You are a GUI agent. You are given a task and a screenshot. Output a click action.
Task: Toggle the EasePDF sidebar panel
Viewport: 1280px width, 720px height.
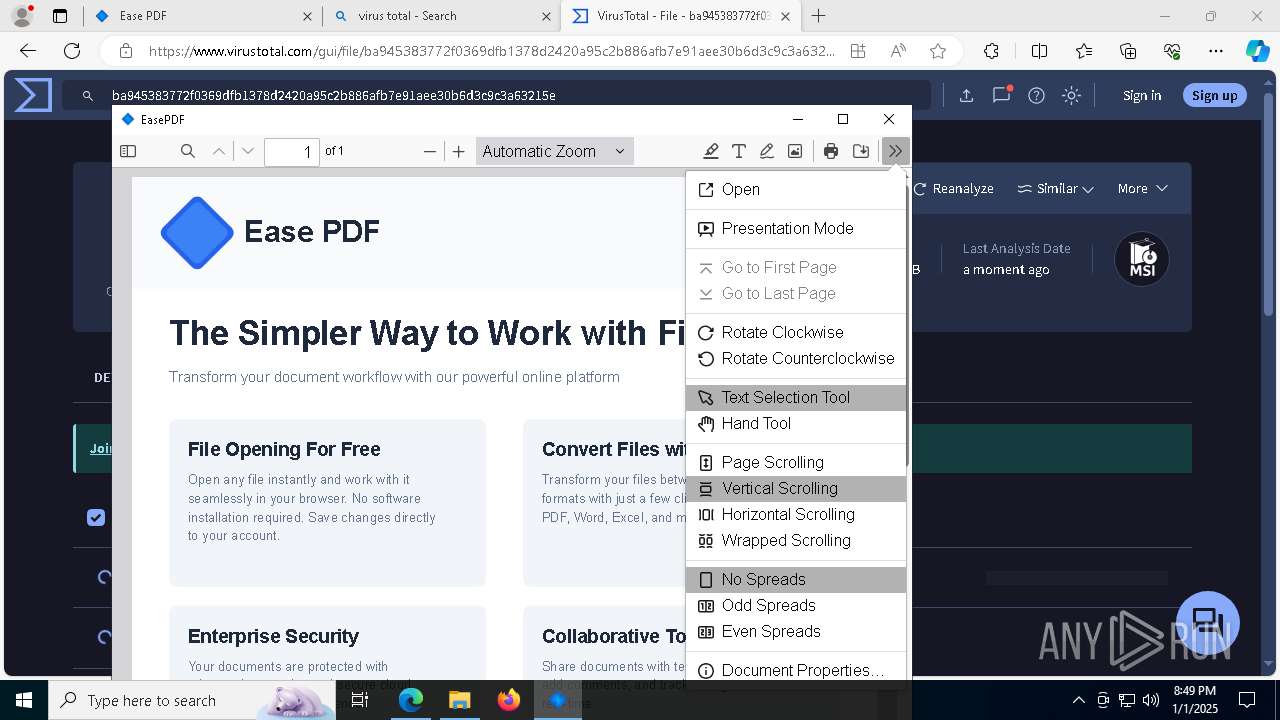point(128,151)
